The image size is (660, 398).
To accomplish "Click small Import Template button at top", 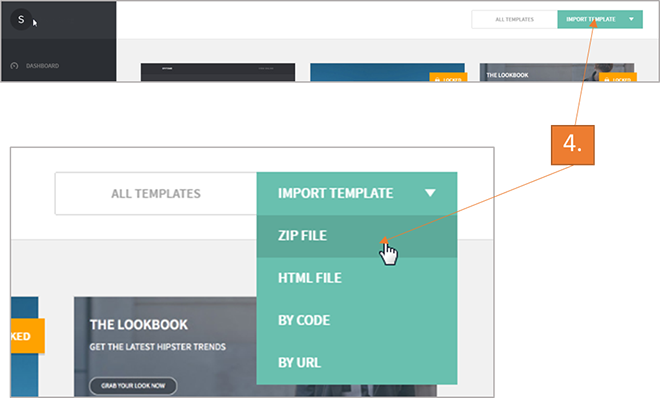I will click(x=600, y=19).
